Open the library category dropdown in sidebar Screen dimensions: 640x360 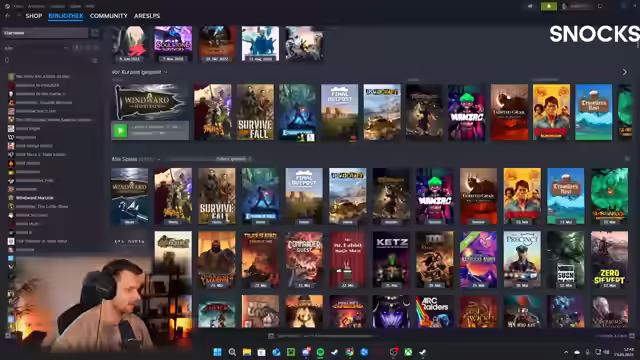click(x=36, y=48)
